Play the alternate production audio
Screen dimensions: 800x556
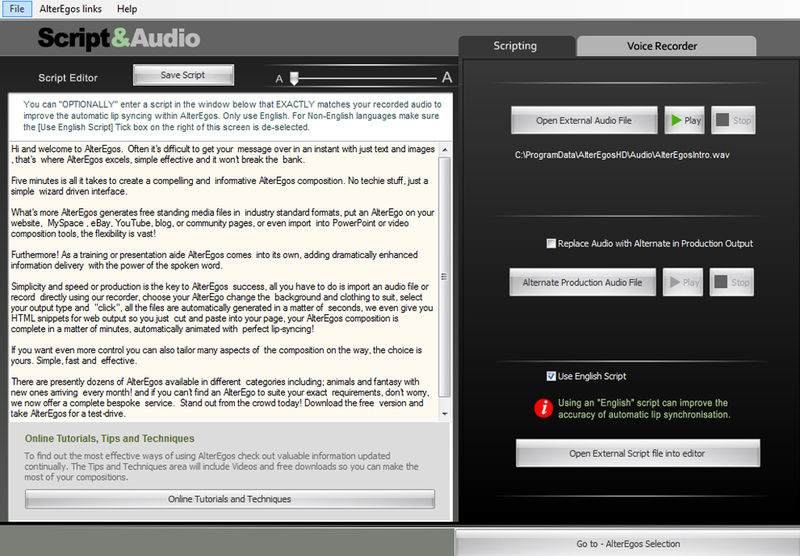point(683,282)
